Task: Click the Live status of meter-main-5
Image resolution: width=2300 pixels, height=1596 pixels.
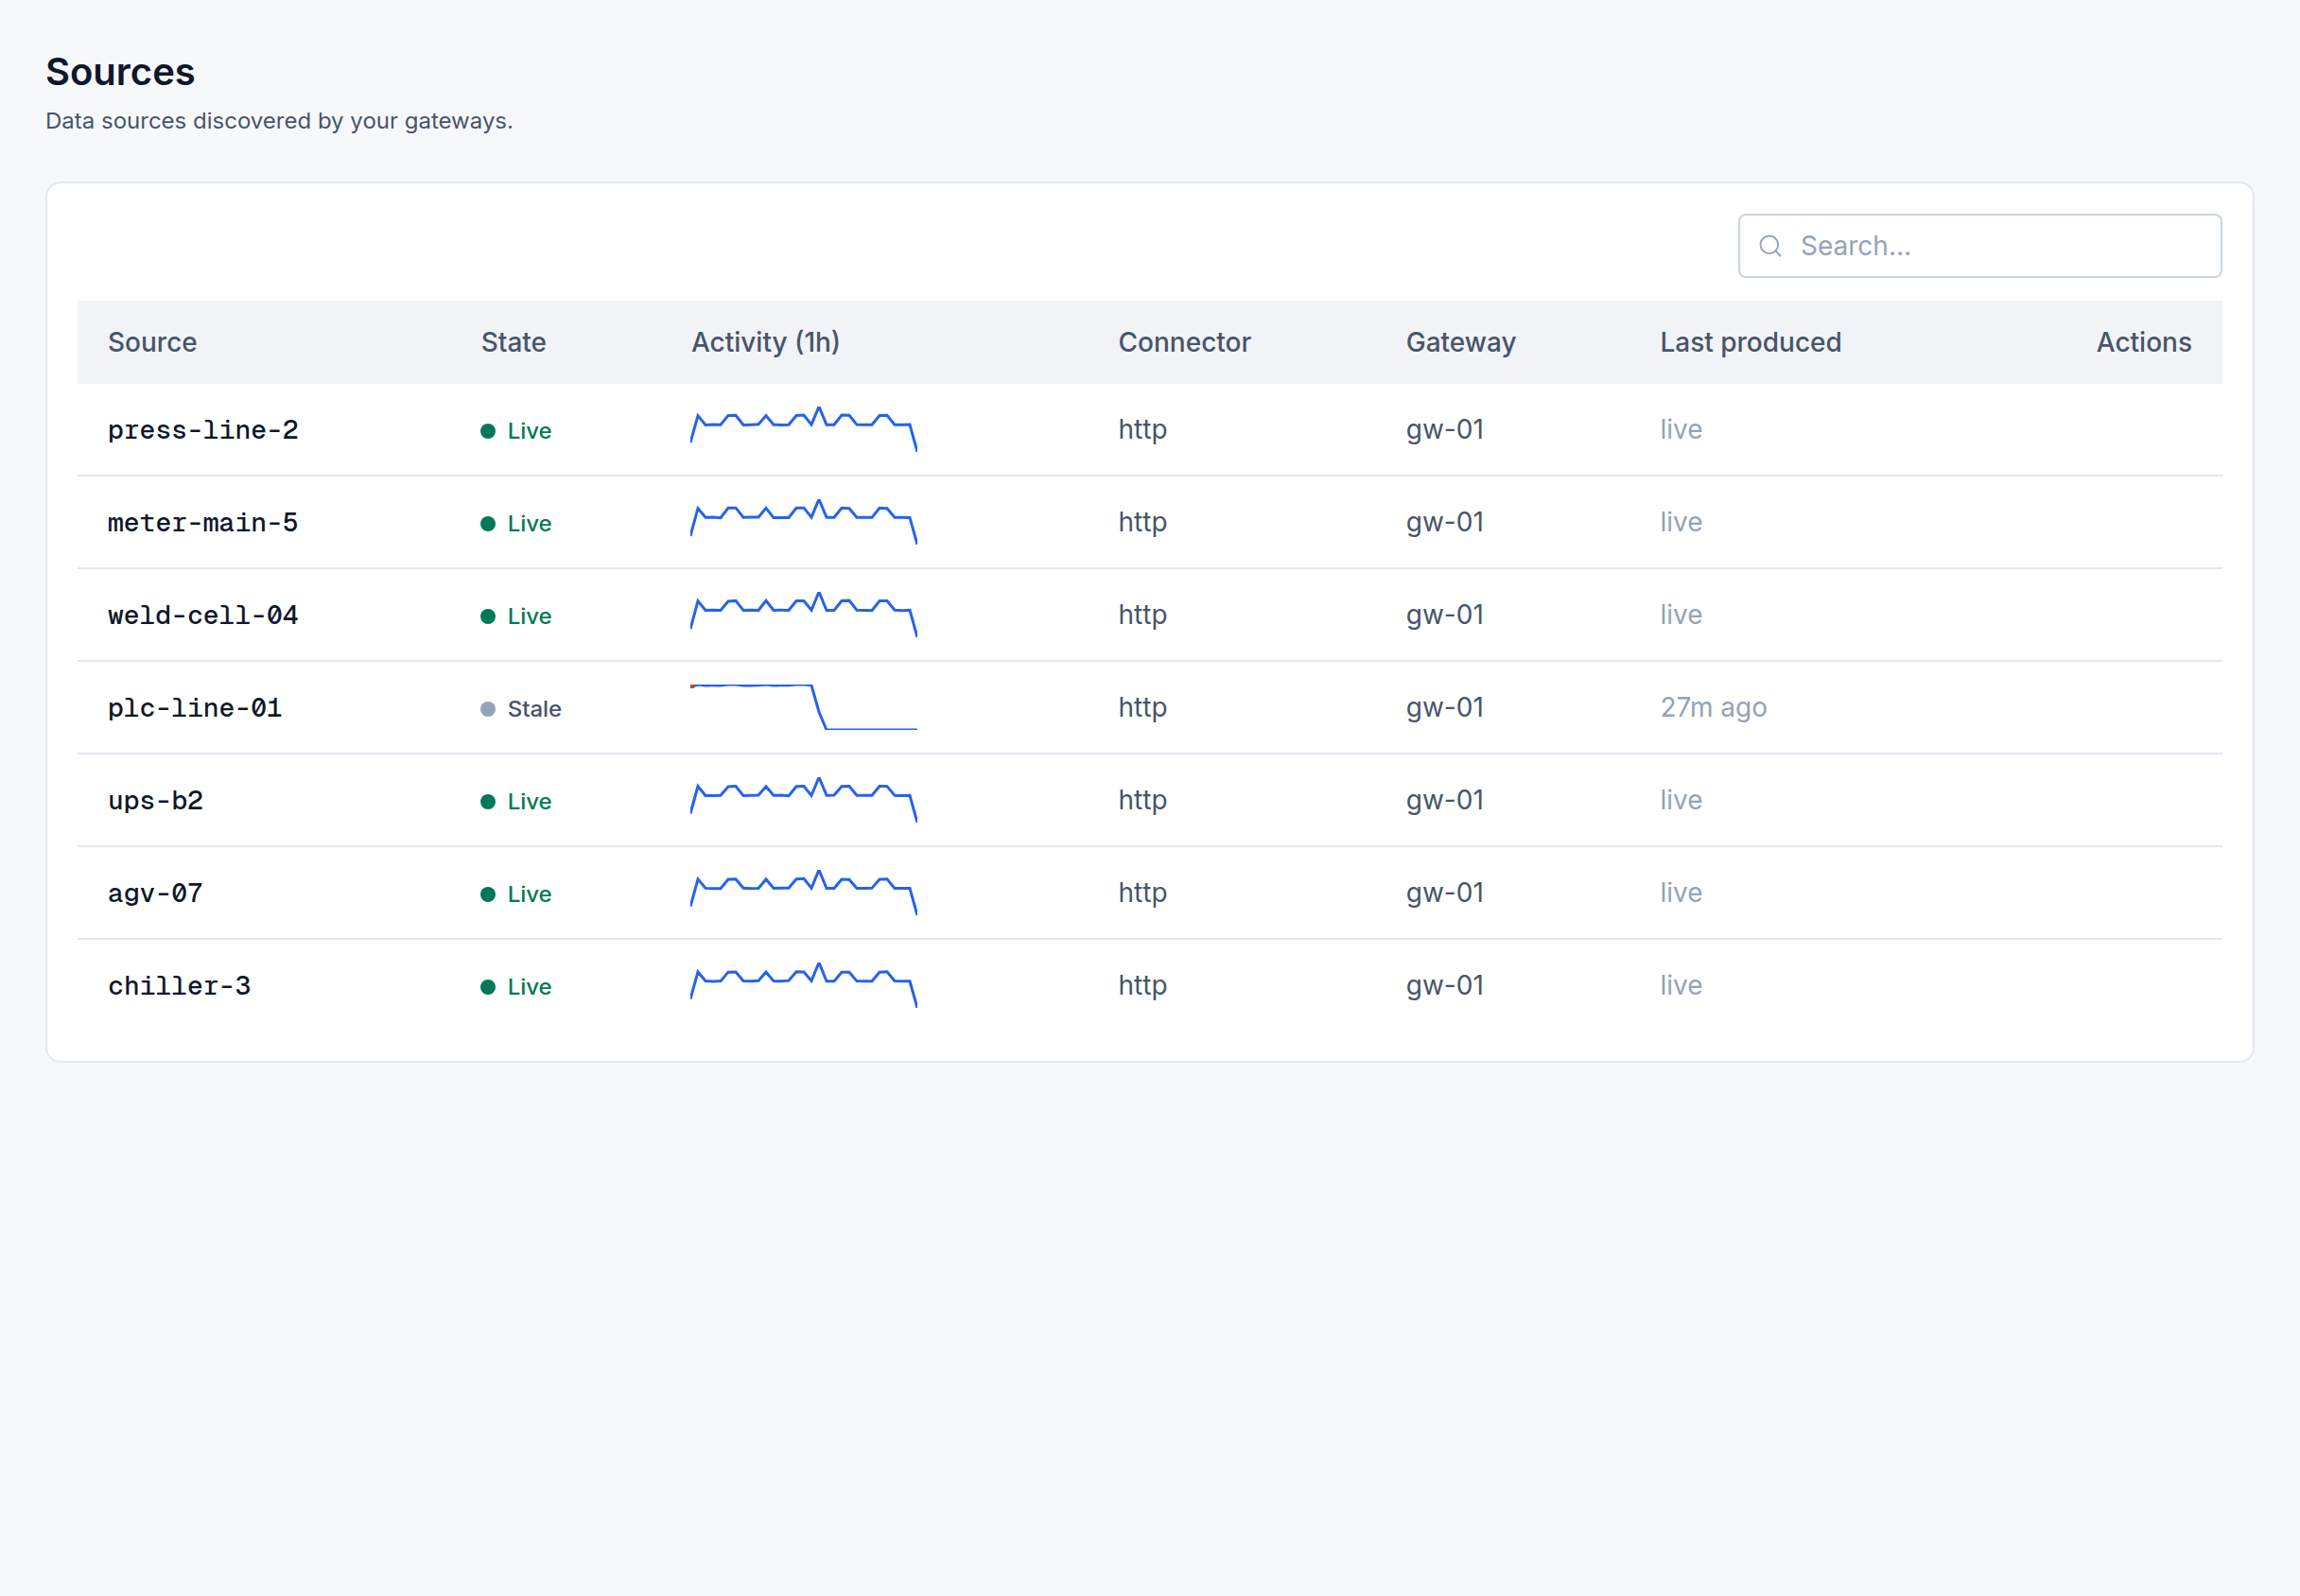Action: pyautogui.click(x=516, y=524)
